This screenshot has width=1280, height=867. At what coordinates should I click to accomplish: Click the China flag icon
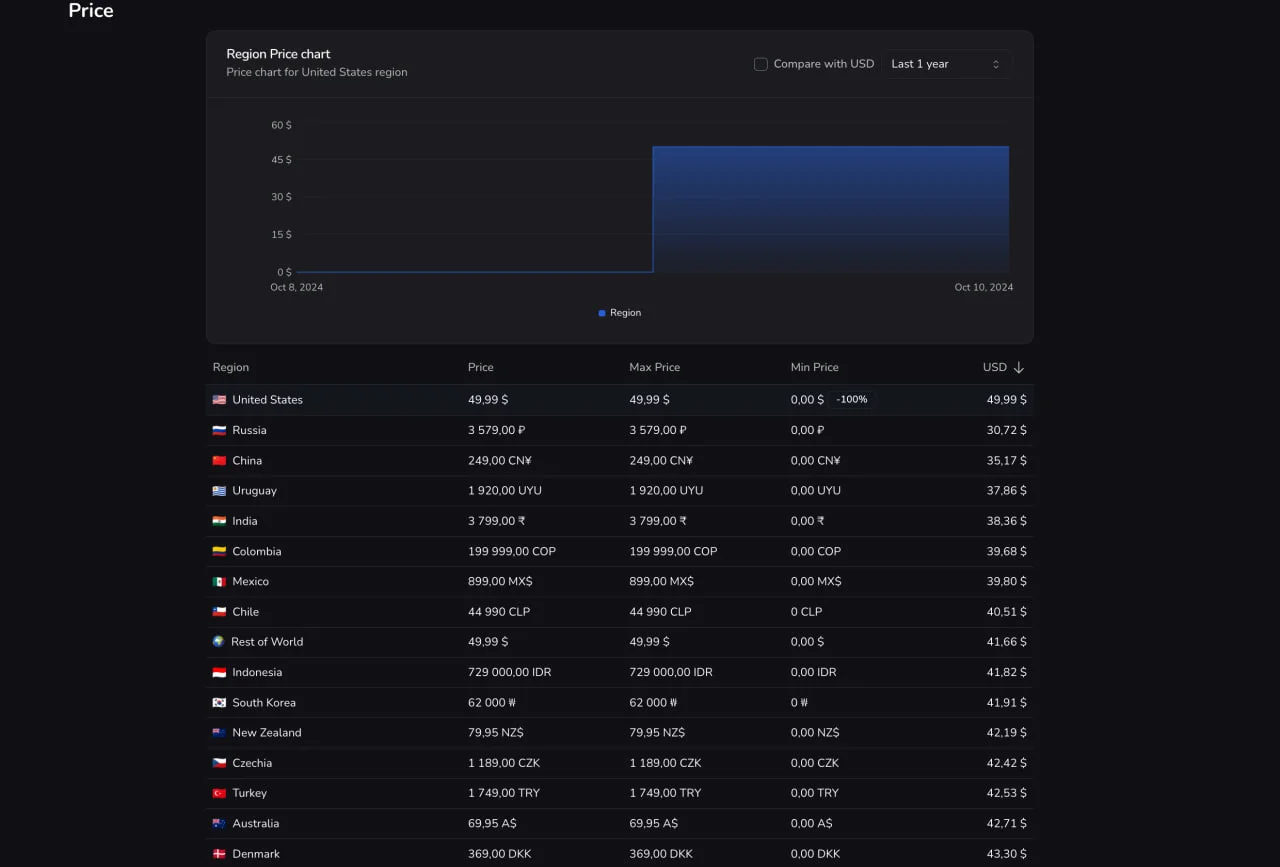(x=219, y=461)
